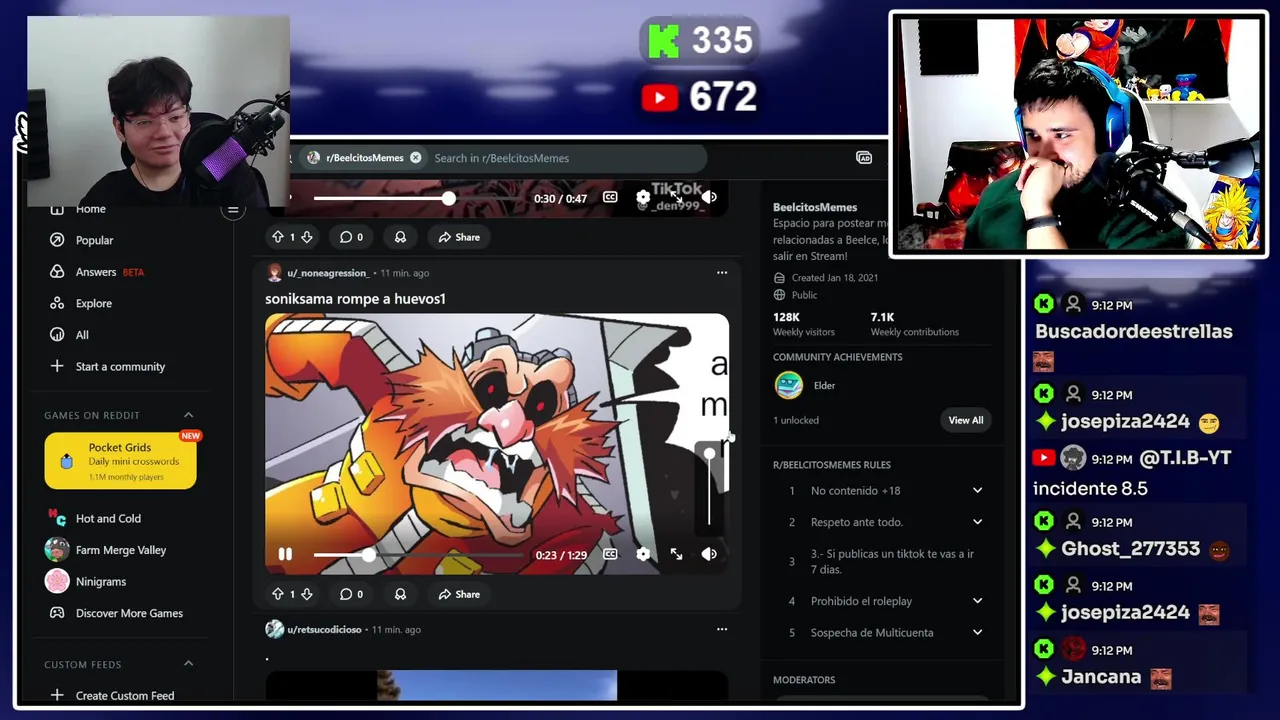The width and height of the screenshot is (1280, 720).
Task: Fullscreen the 0:30 / 0:47 video
Action: click(x=676, y=198)
